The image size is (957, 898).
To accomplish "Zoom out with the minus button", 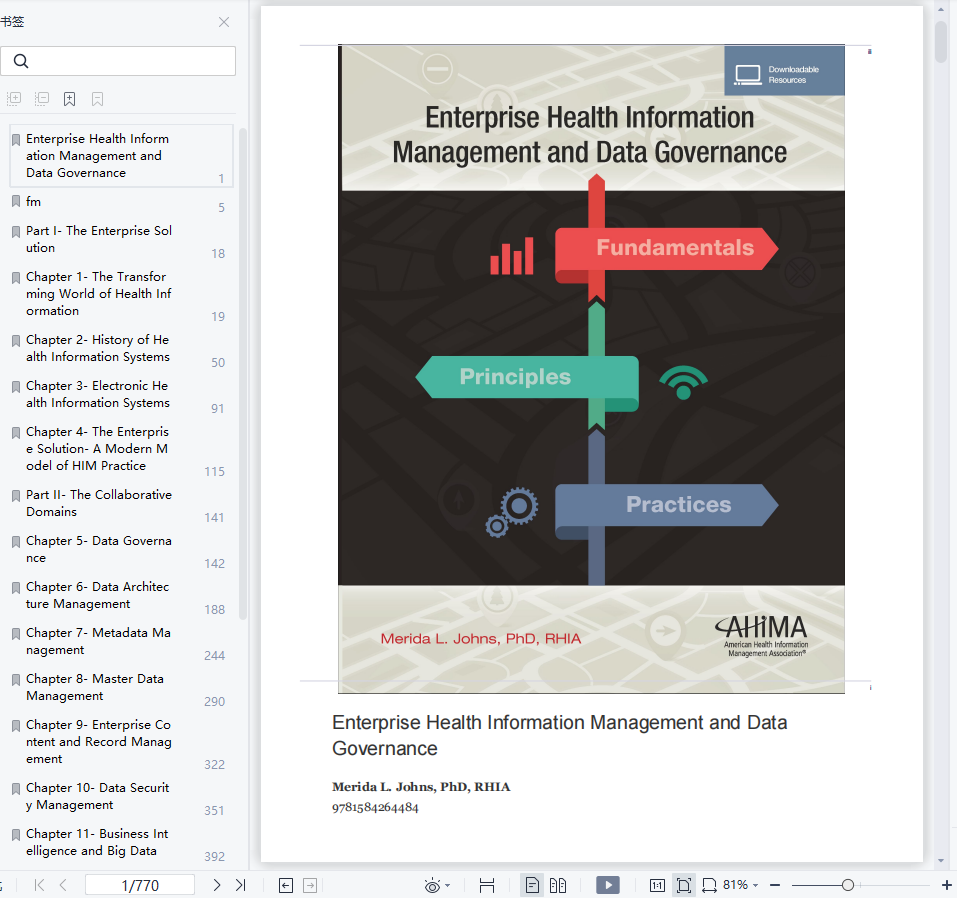I will pos(775,885).
